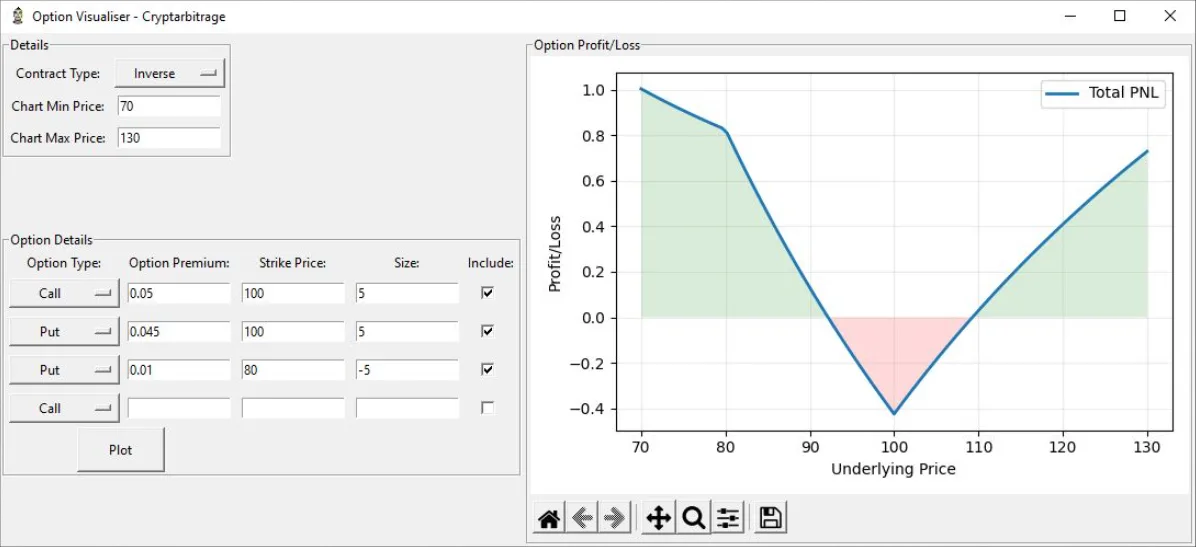1196x547 pixels.
Task: Click the Contract Type label
Action: pyautogui.click(x=58, y=74)
